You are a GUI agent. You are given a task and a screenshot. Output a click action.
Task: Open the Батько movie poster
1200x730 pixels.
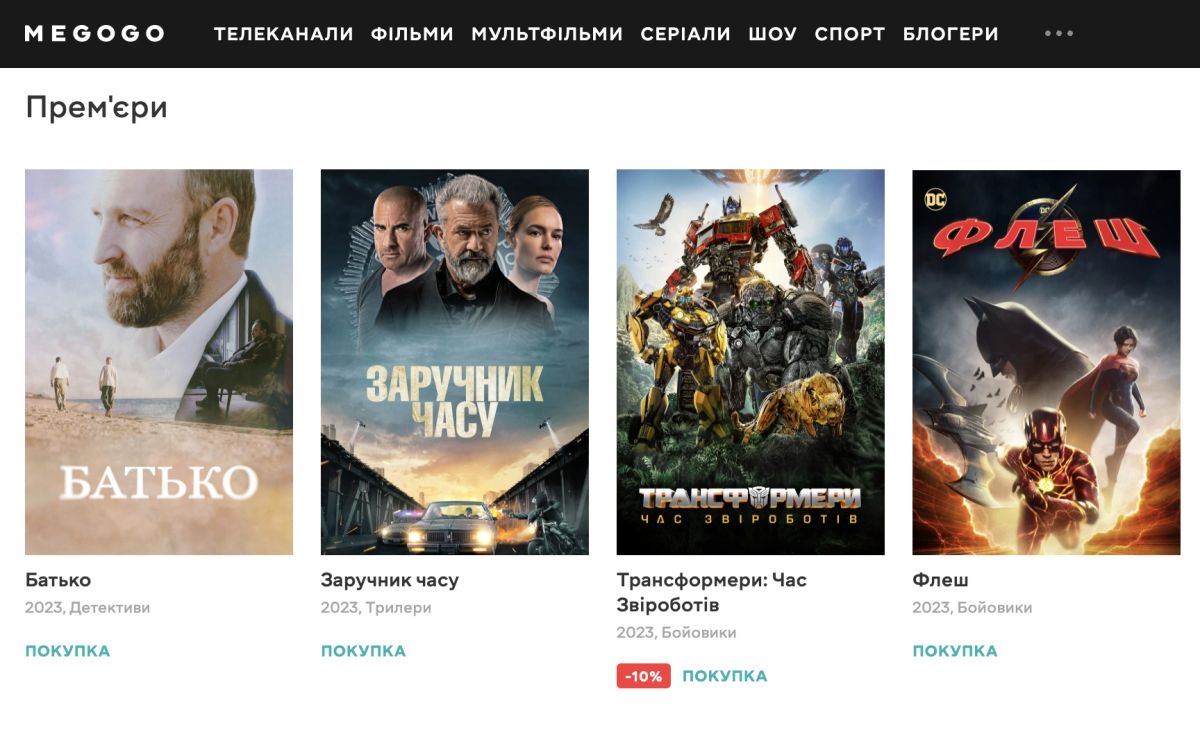tap(159, 362)
